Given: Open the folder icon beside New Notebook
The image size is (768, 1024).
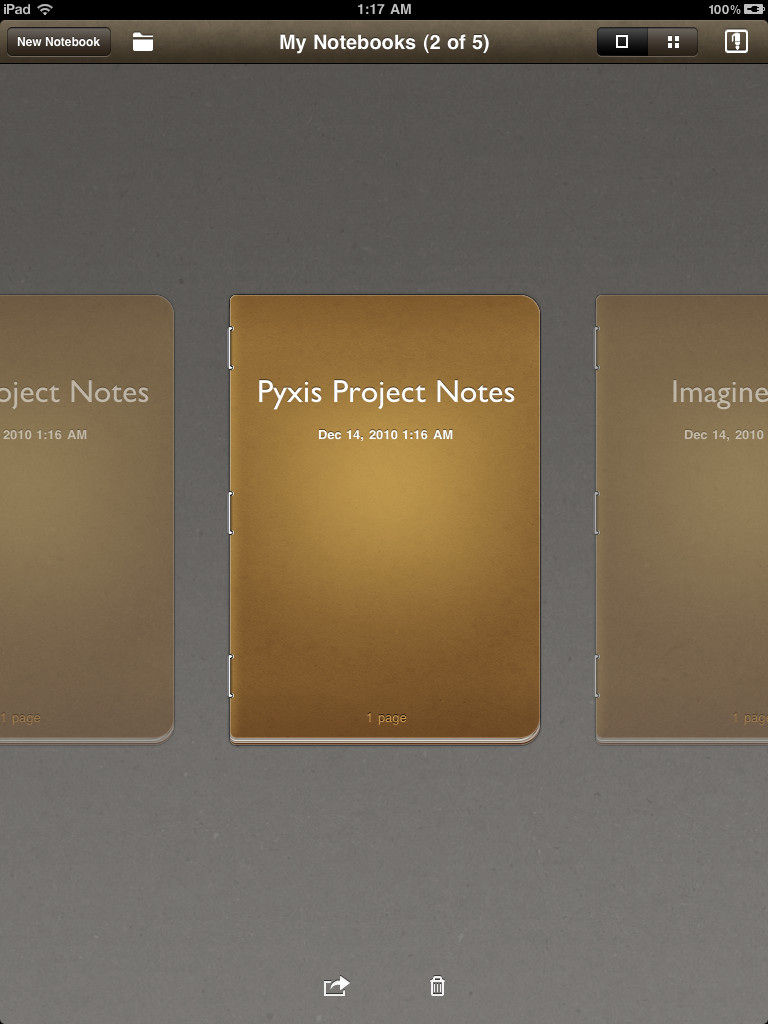Looking at the screenshot, I should tap(142, 42).
